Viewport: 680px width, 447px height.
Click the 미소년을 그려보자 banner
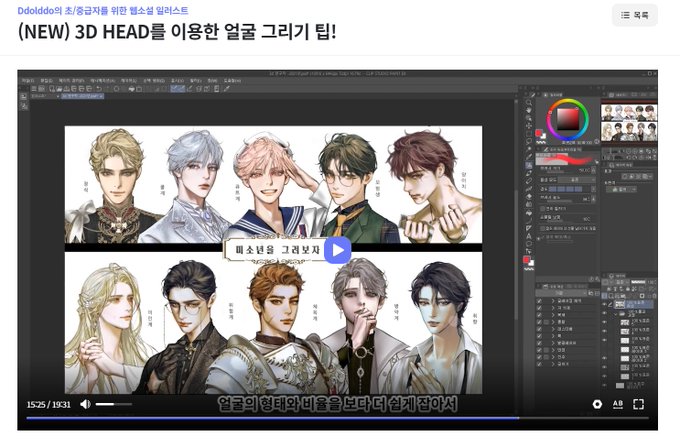278,250
